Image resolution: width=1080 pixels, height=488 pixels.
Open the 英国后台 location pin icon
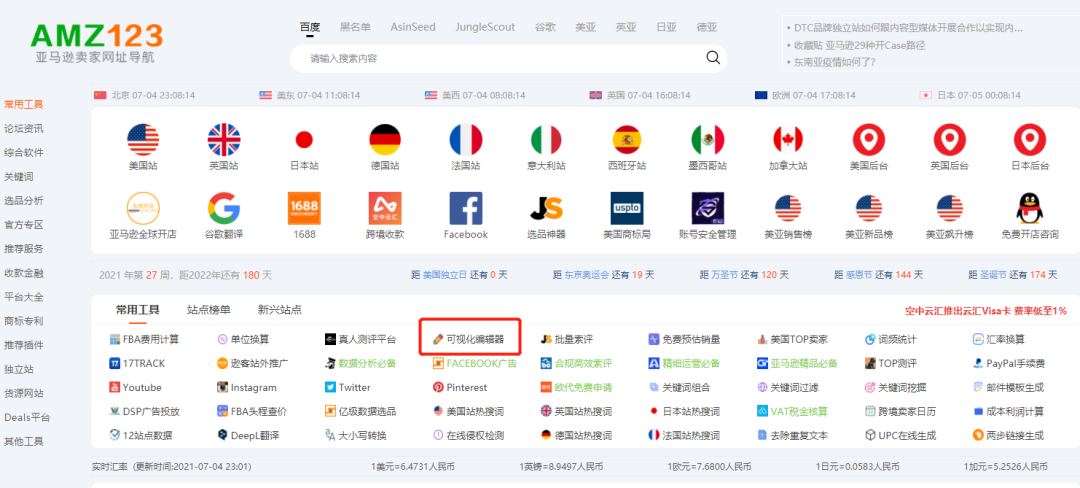tap(949, 140)
